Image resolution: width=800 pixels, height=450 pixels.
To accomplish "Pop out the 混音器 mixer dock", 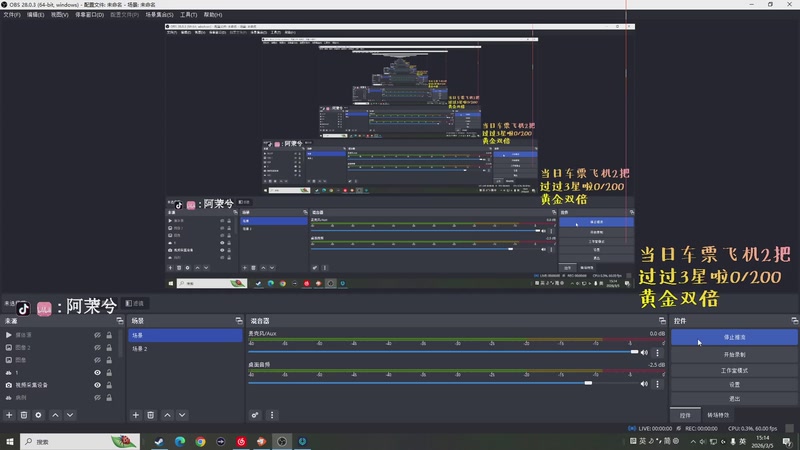I will (x=662, y=320).
